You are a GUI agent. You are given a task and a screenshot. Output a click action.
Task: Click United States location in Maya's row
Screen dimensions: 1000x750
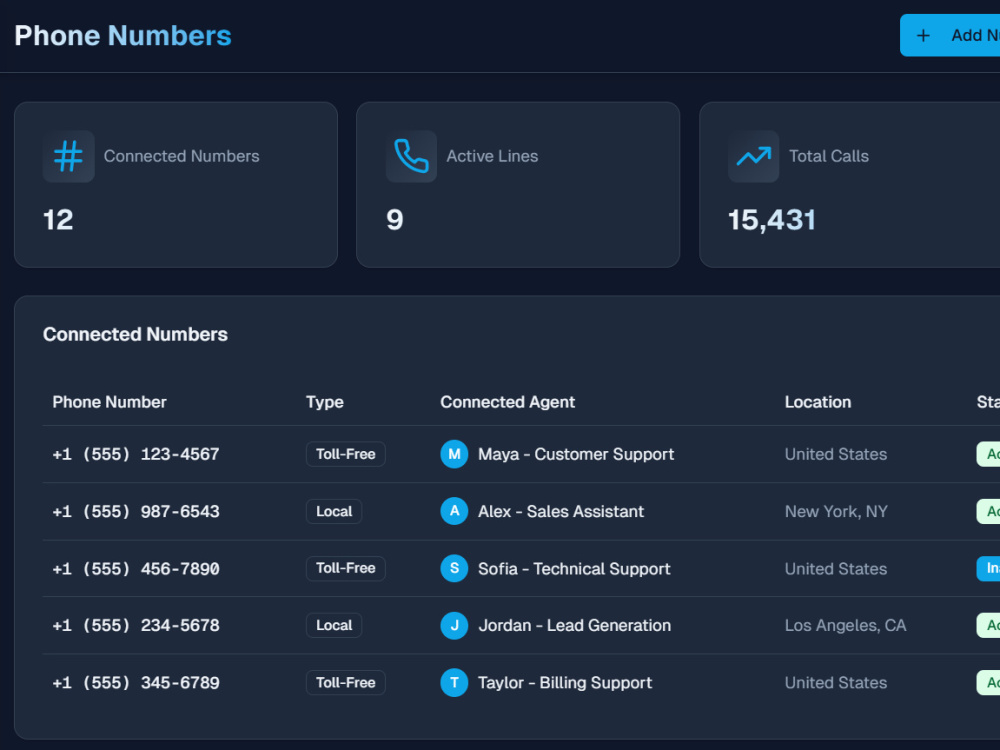click(836, 454)
